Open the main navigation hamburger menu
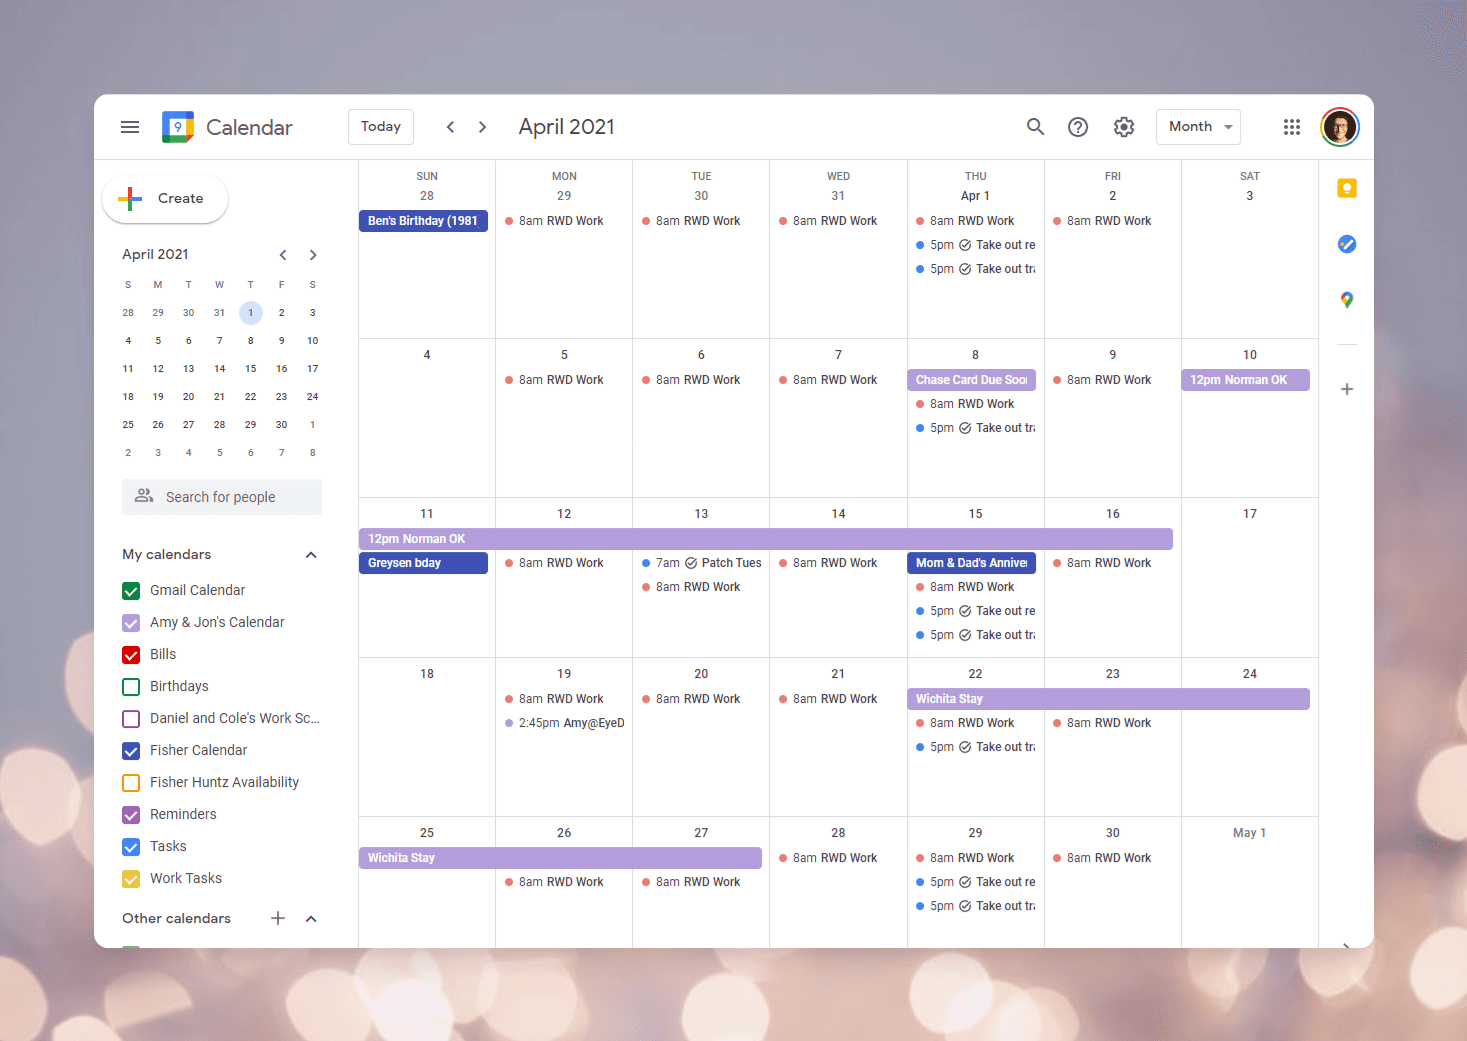Image resolution: width=1467 pixels, height=1041 pixels. click(129, 127)
